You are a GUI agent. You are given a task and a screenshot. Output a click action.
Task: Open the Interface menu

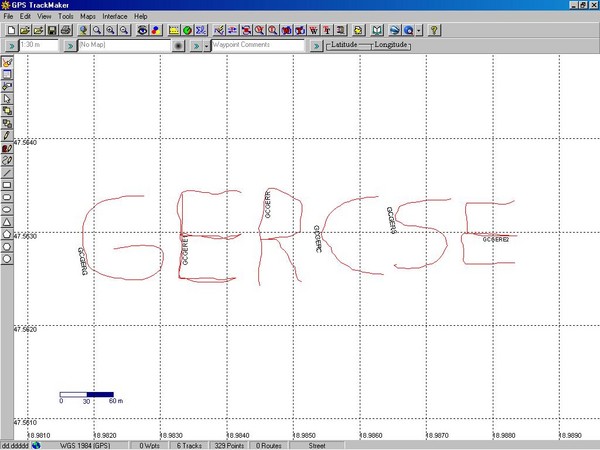(115, 17)
